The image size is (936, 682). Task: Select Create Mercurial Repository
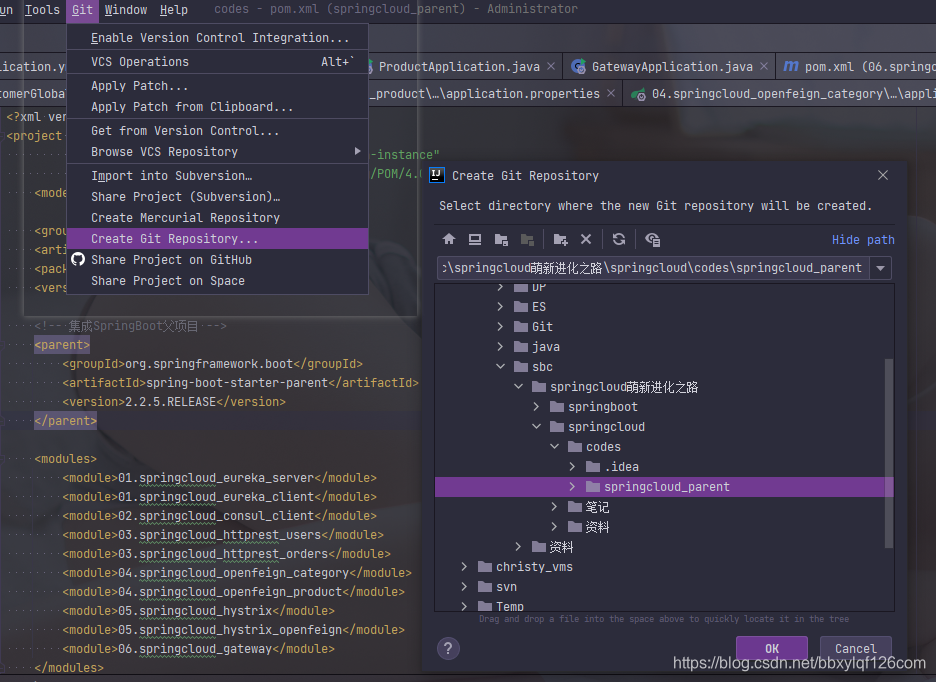[217, 217]
